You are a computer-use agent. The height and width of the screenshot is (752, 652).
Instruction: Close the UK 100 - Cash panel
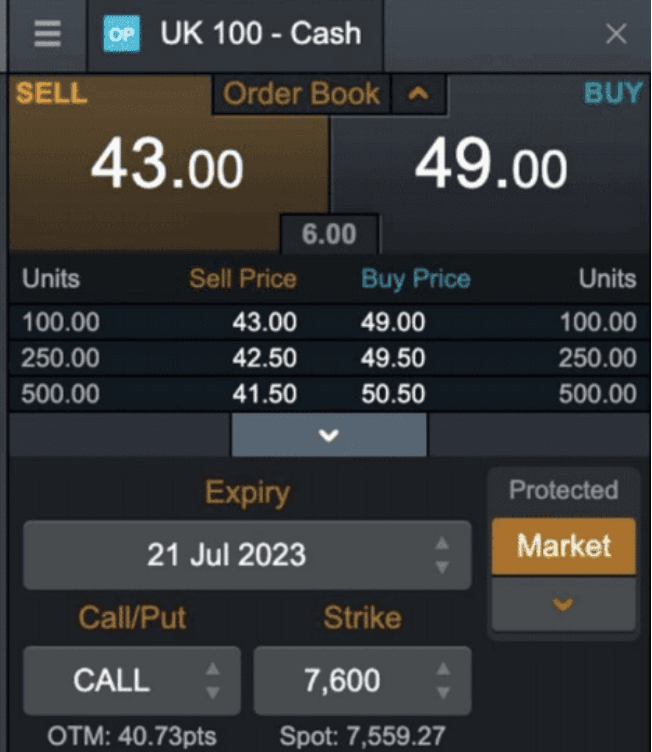coord(616,34)
